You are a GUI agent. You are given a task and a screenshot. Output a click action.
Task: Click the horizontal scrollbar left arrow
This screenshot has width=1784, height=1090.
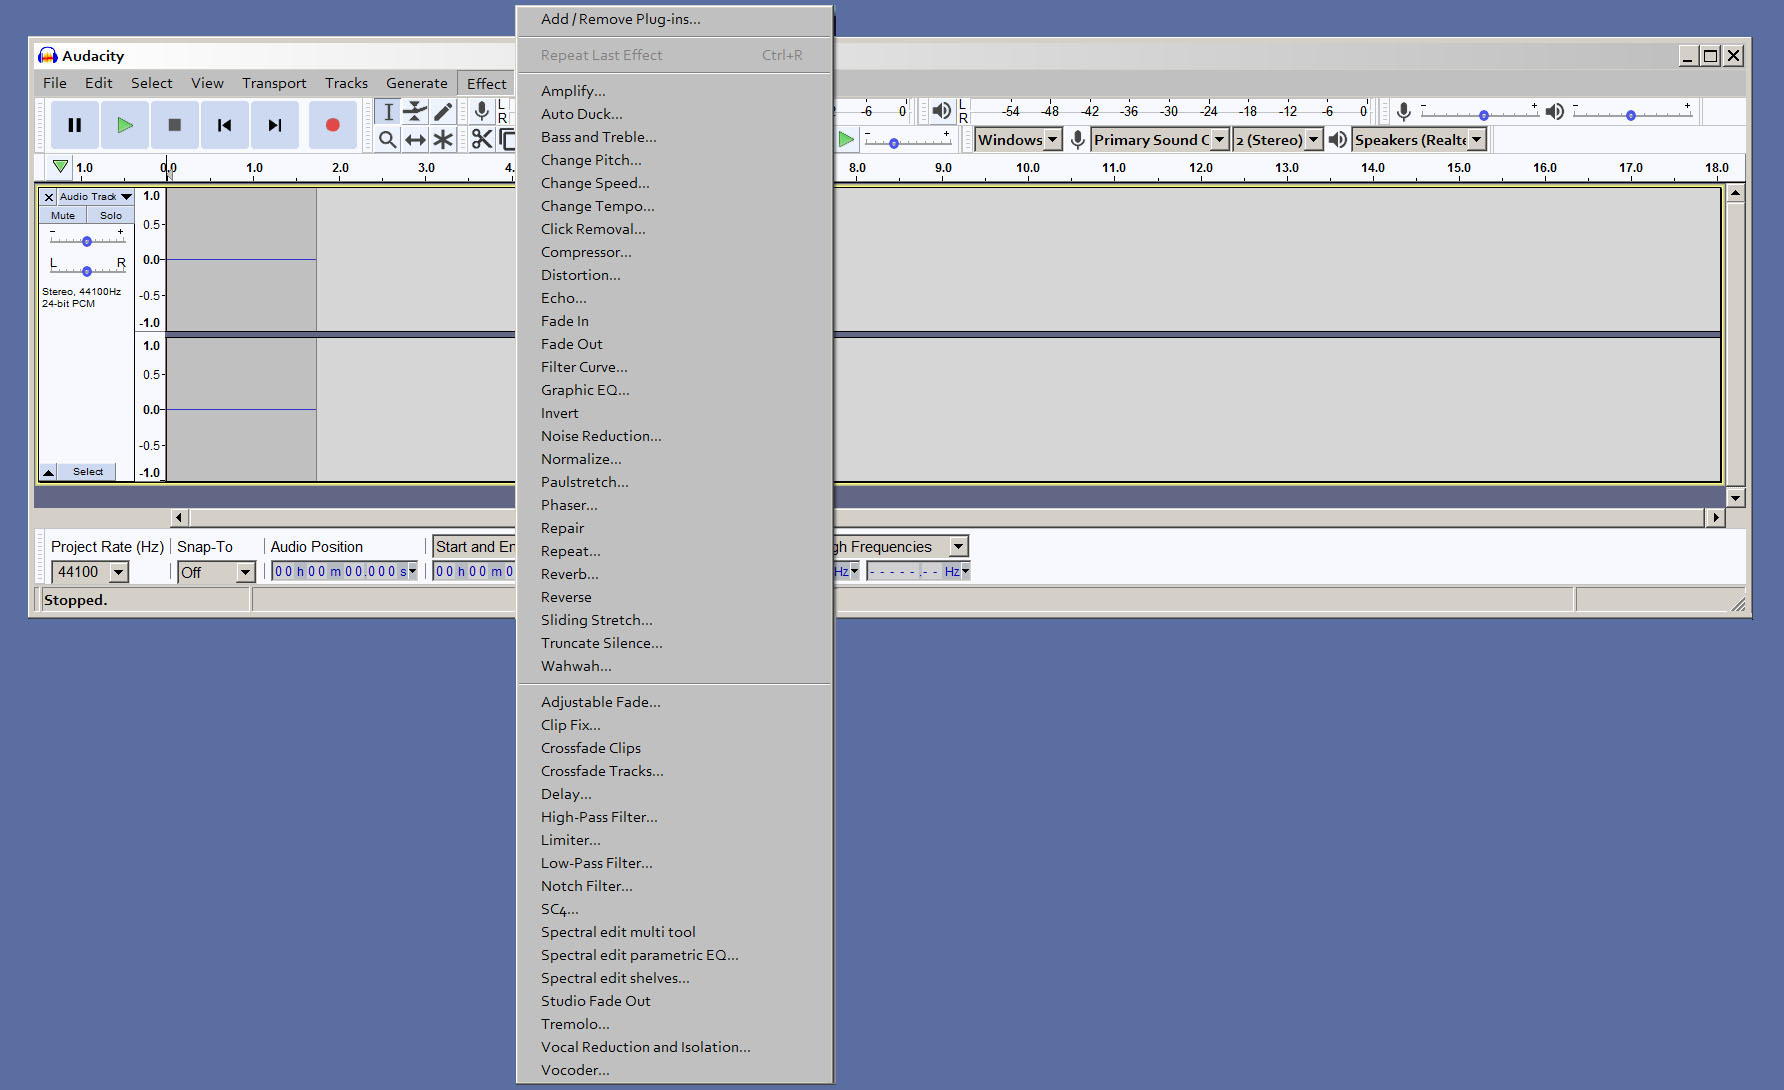pos(179,518)
